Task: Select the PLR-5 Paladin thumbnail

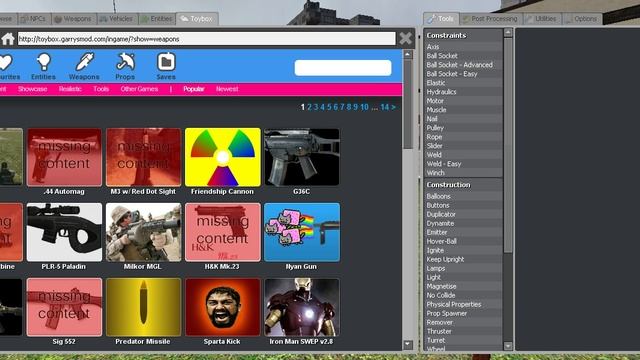Action: pos(64,232)
